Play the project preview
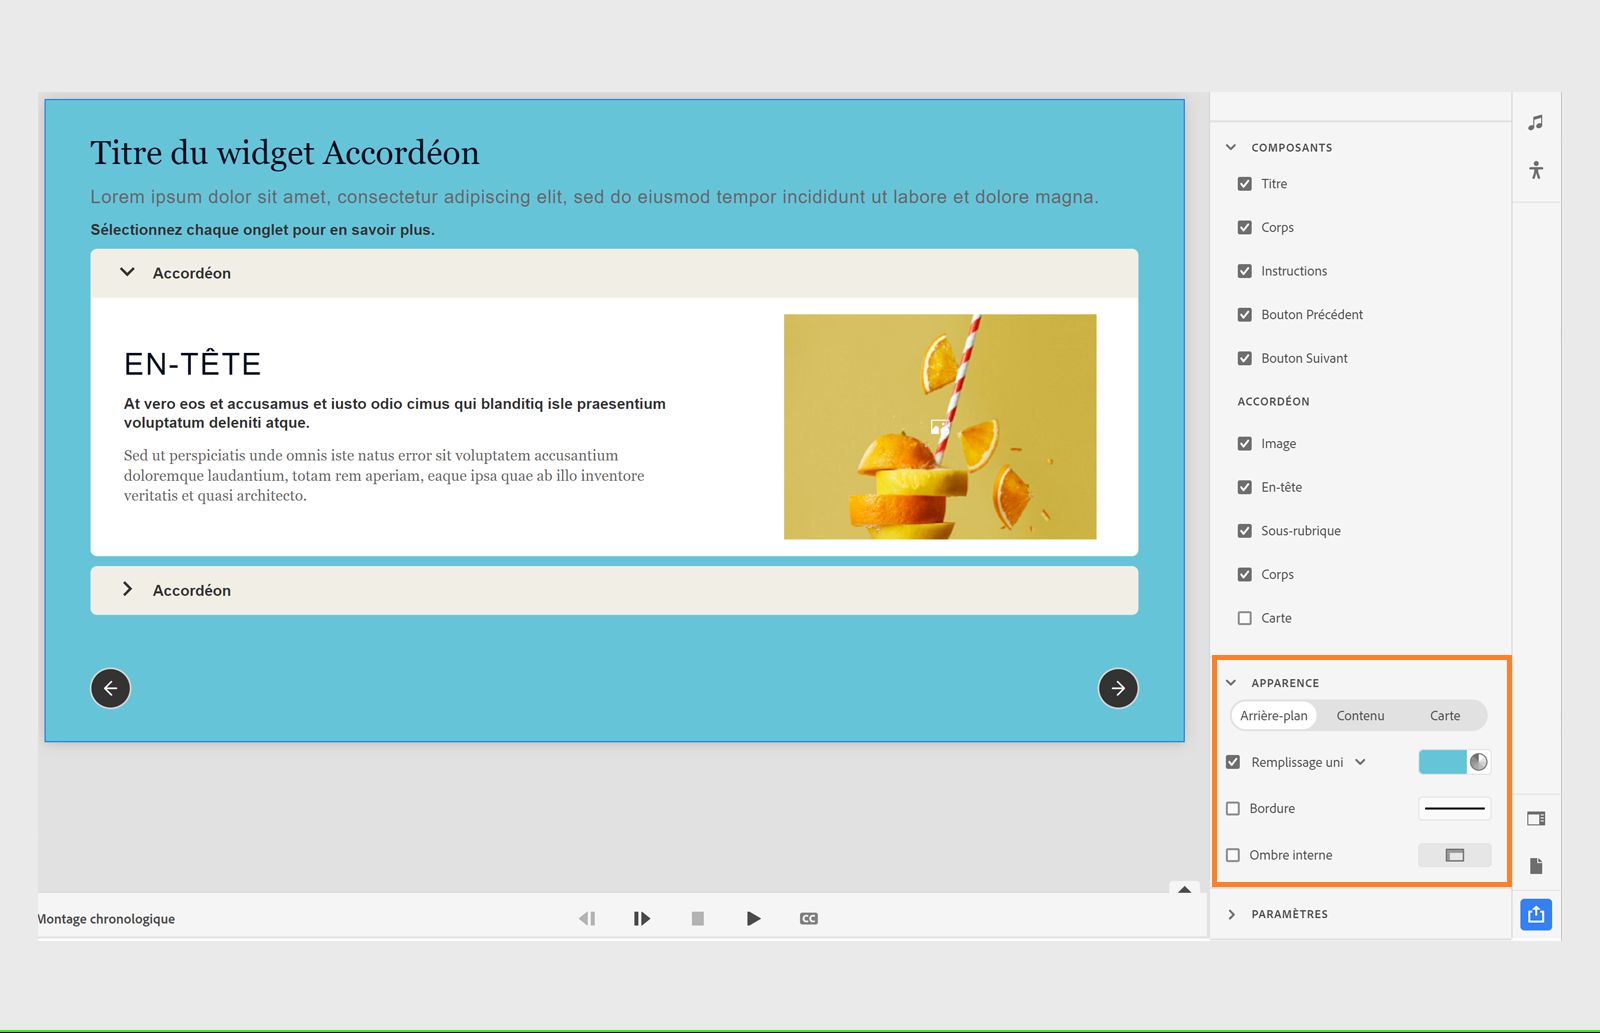This screenshot has width=1600, height=1033. 753,918
